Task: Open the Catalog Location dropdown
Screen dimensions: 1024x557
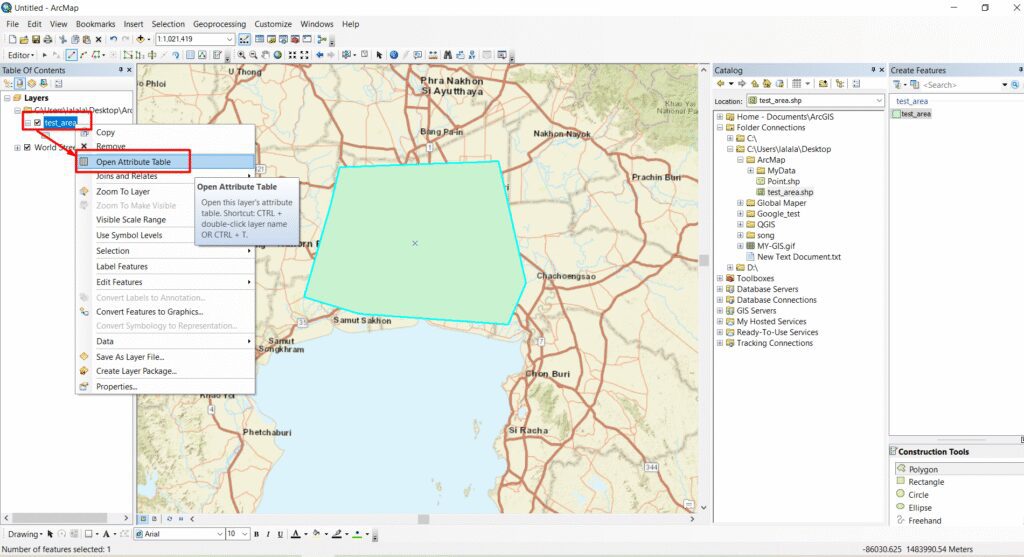Action: tap(879, 101)
